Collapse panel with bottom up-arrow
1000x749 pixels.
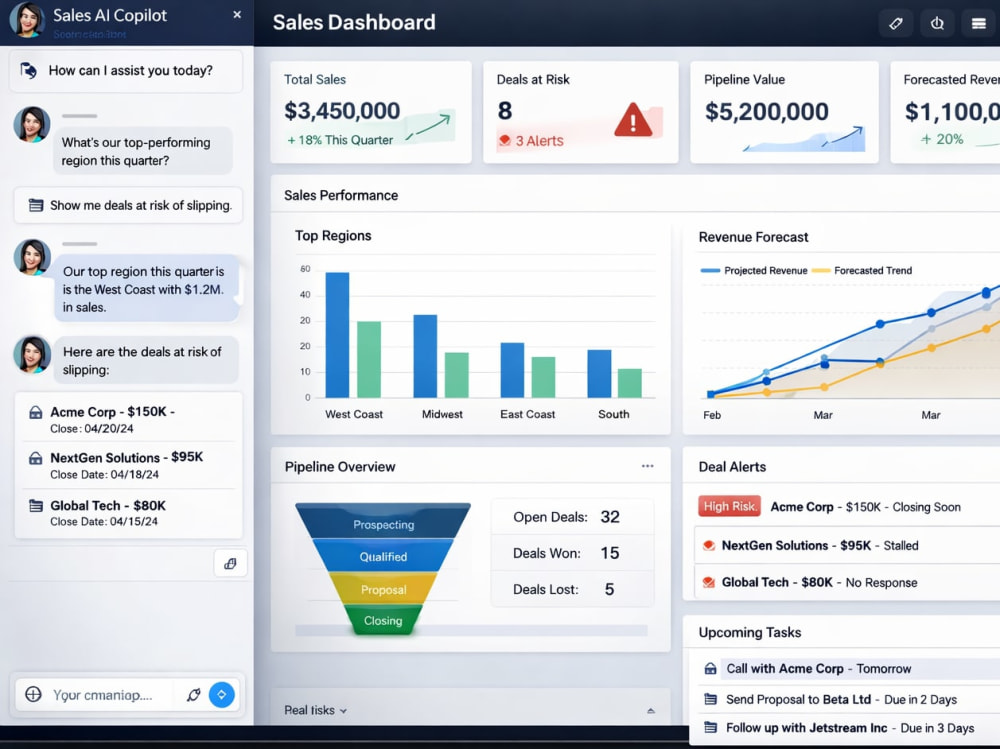coord(651,711)
